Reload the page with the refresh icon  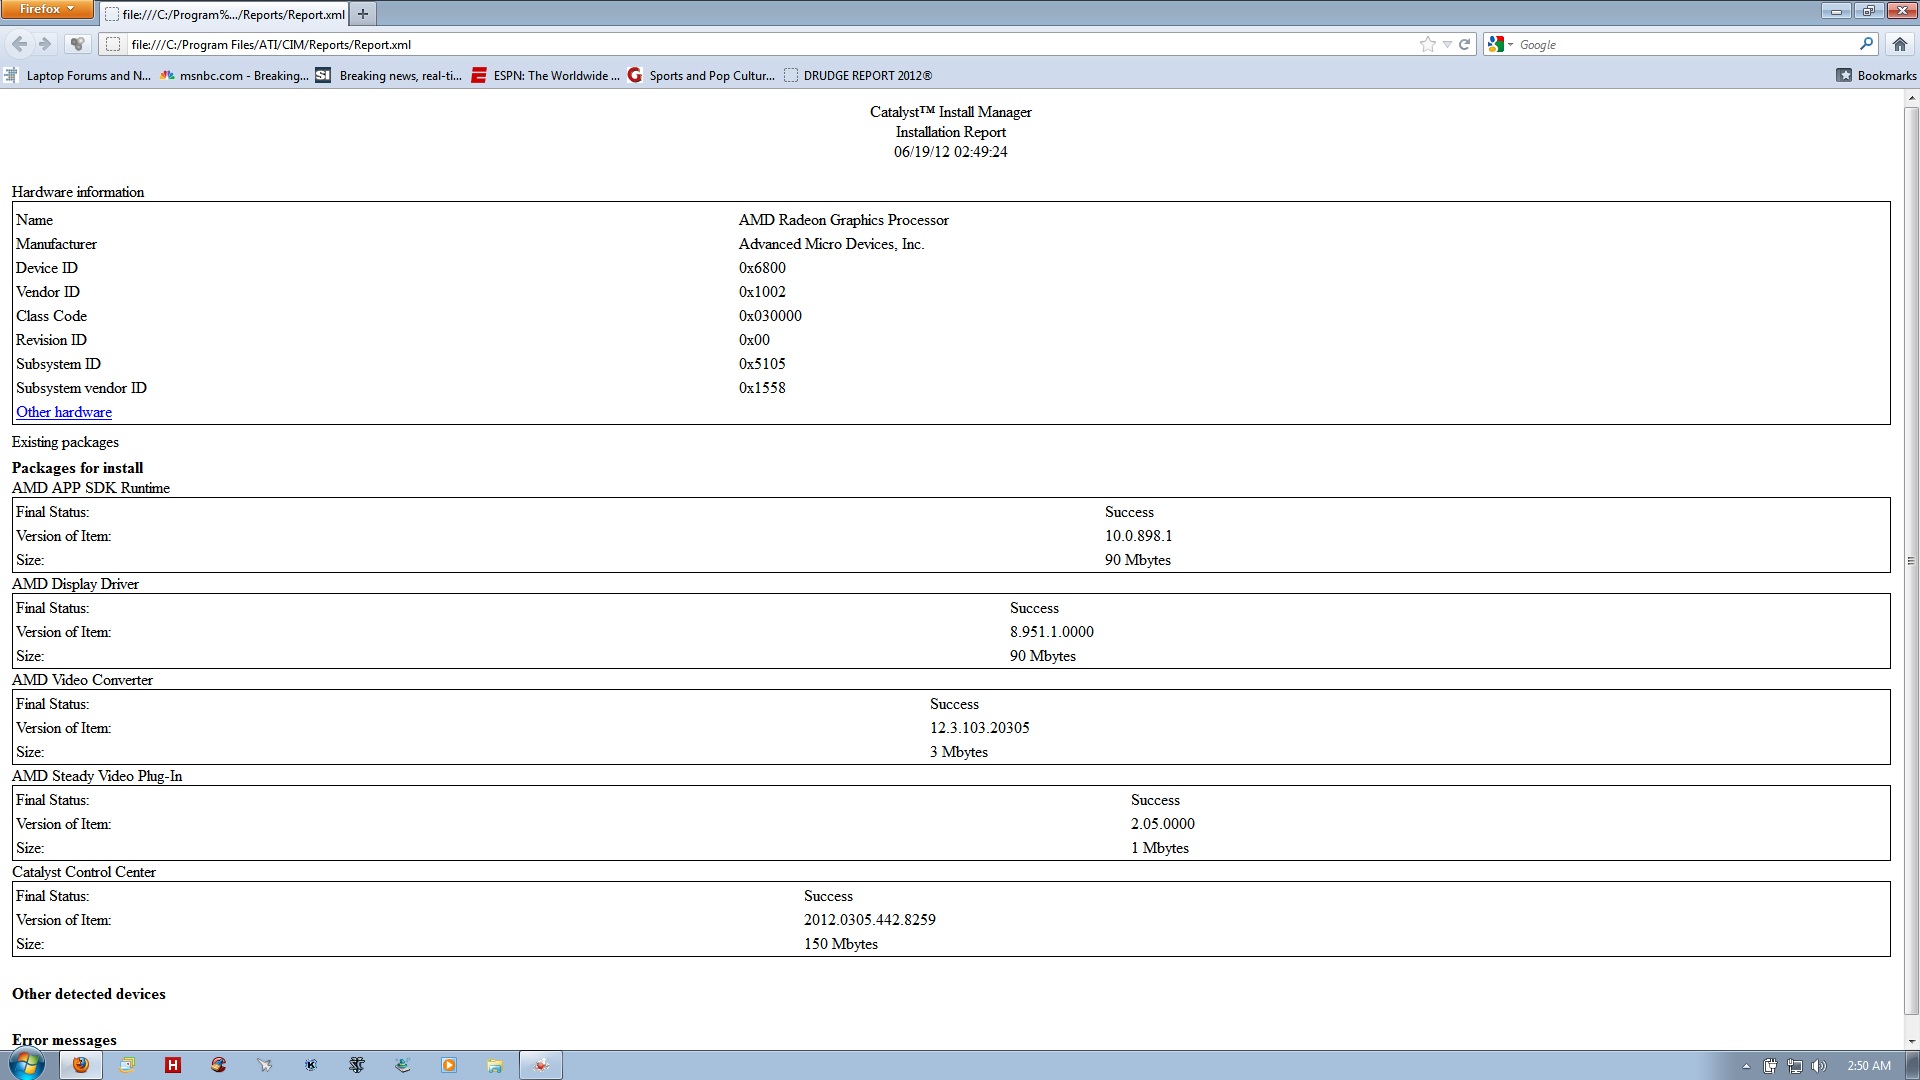point(1465,44)
